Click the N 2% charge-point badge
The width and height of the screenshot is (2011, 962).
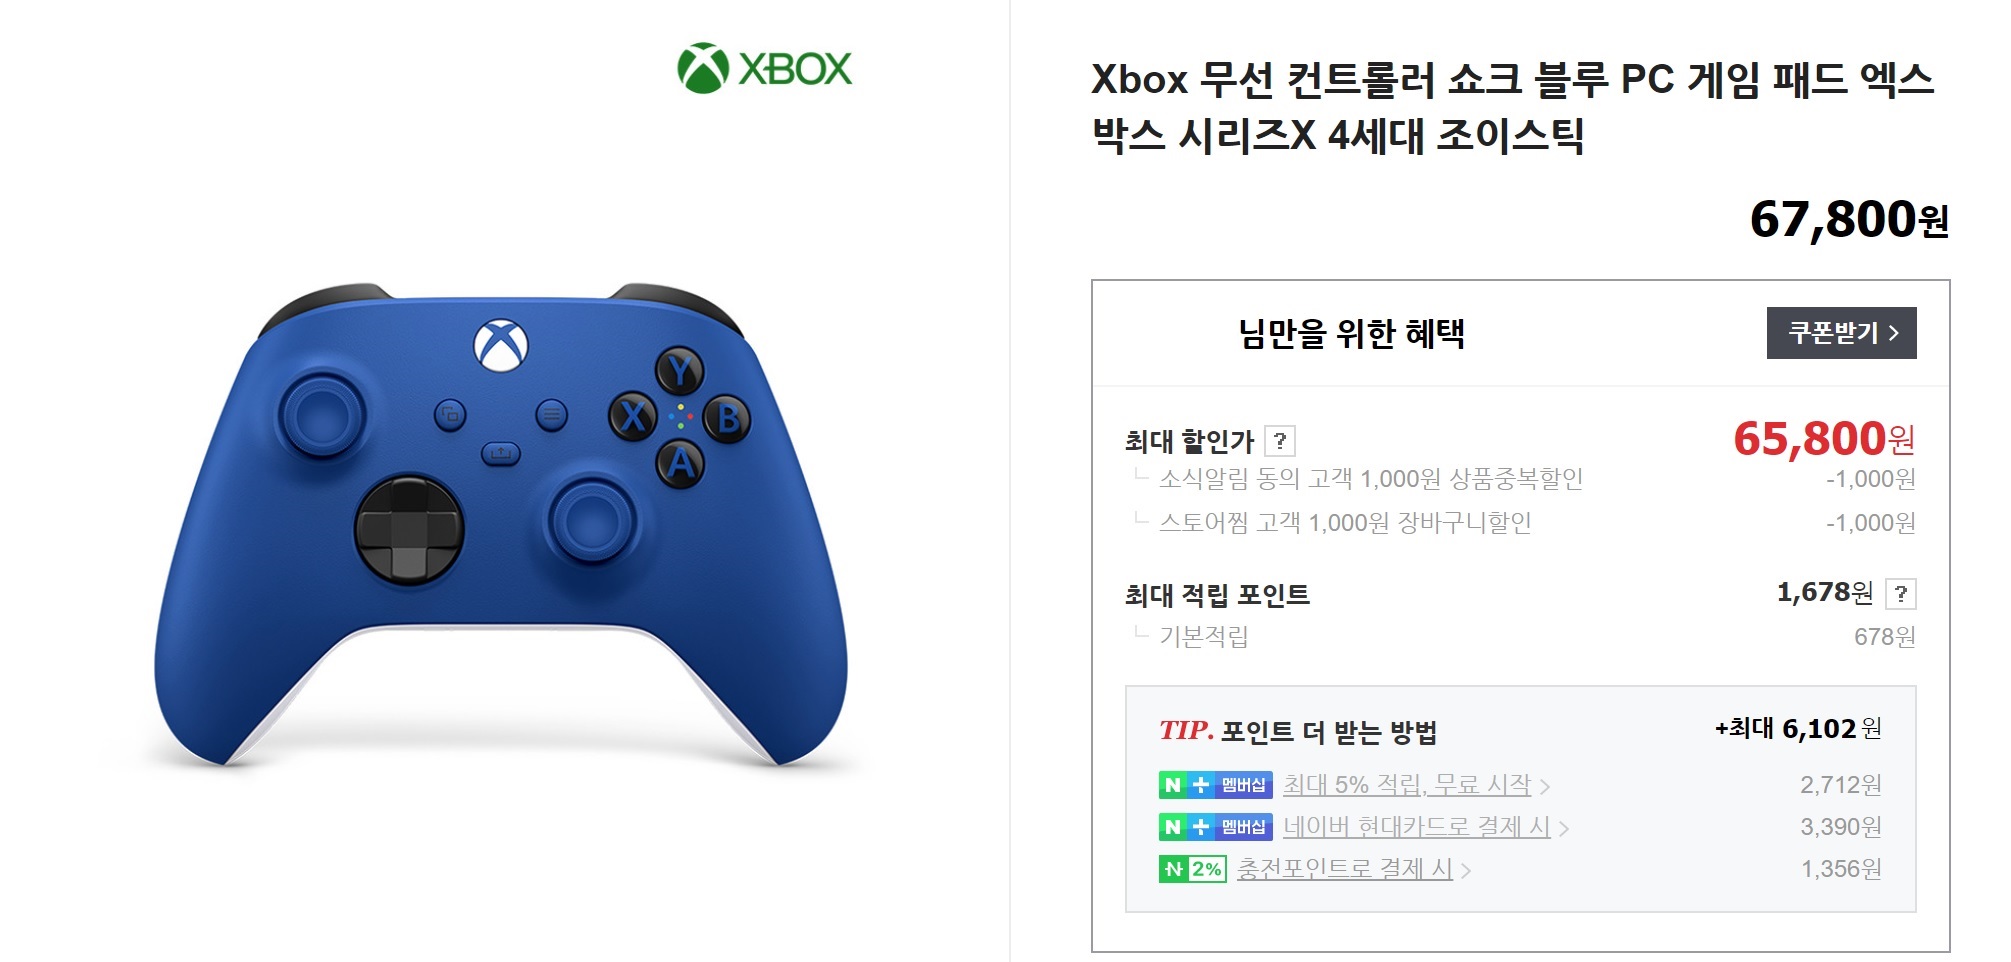(x=1192, y=869)
